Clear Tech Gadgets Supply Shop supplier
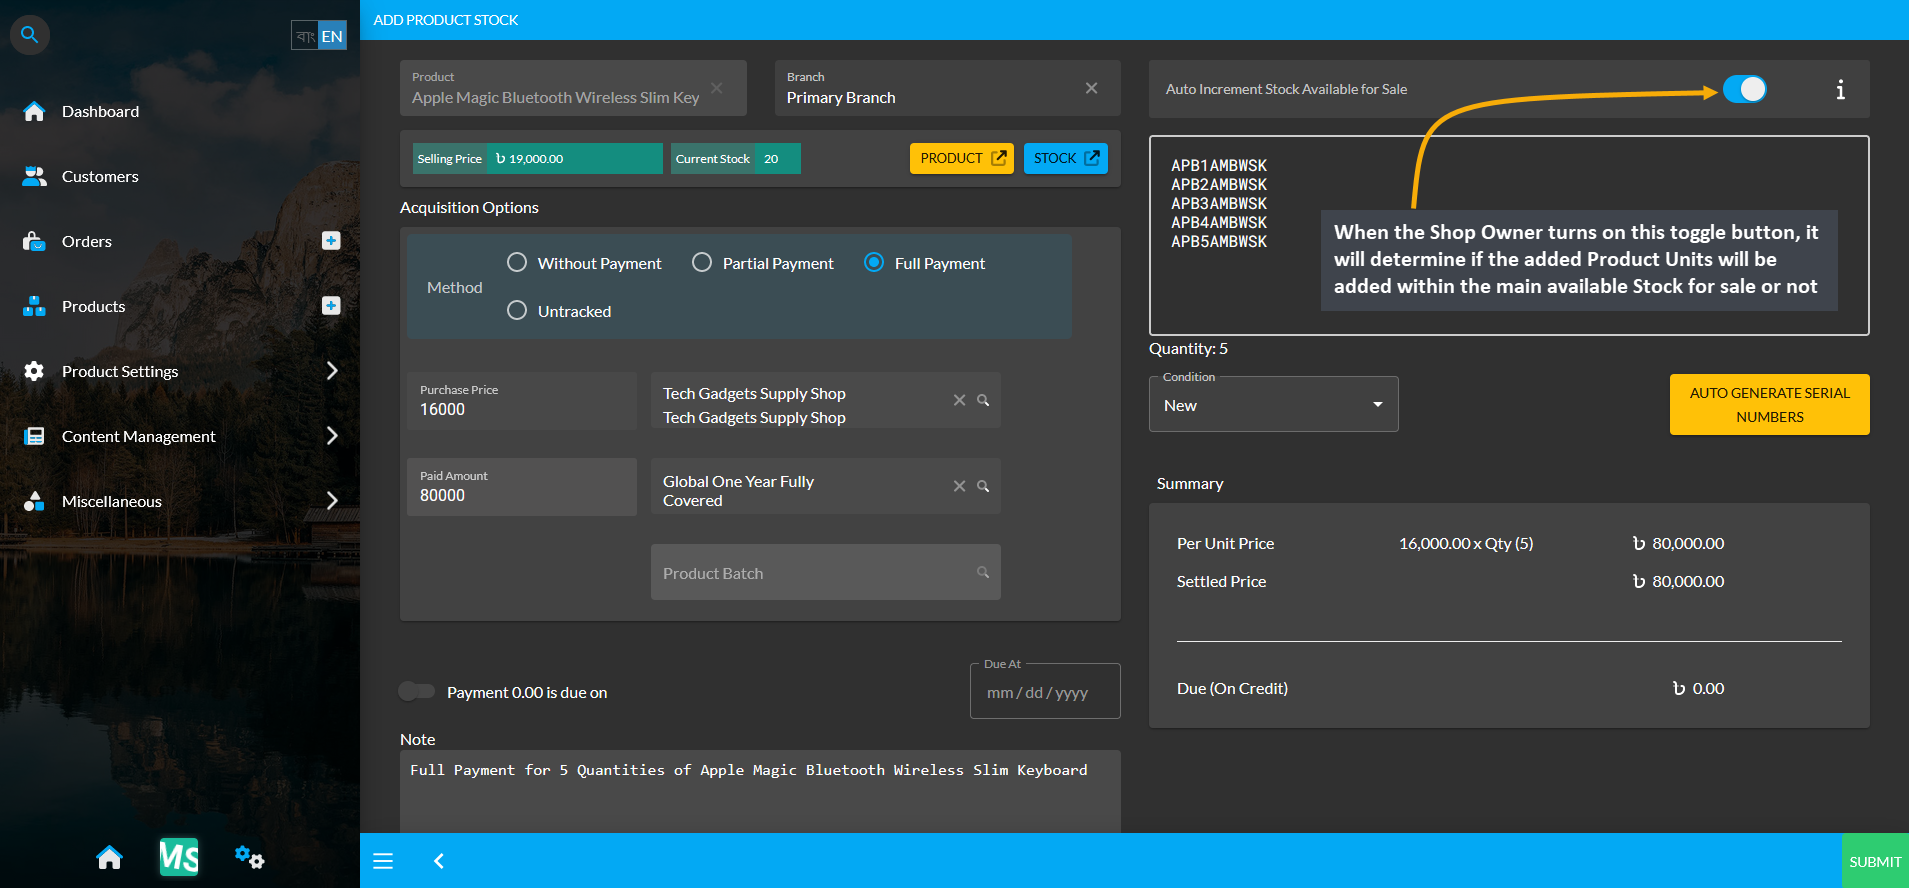This screenshot has width=1909, height=888. click(959, 400)
